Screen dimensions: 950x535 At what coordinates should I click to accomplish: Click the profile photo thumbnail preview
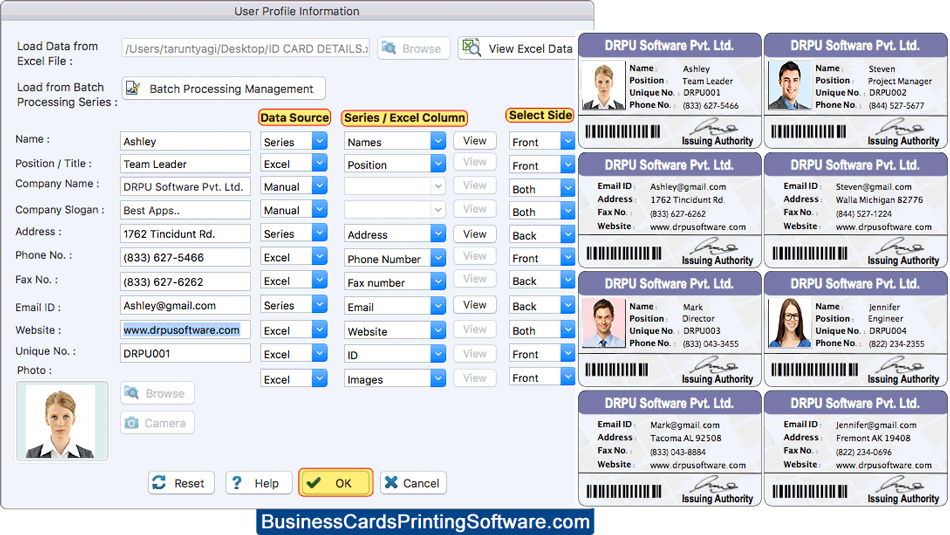coord(62,421)
